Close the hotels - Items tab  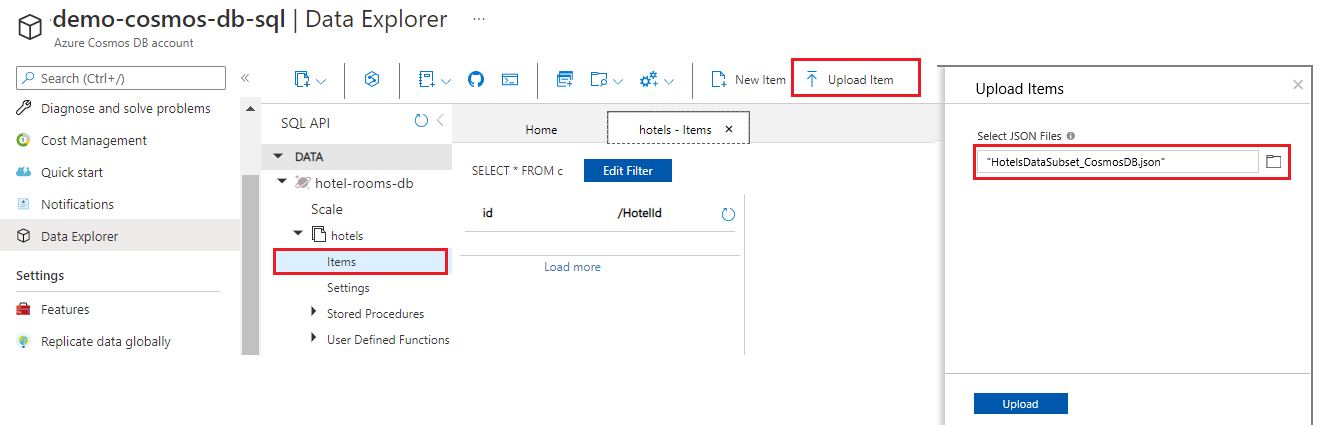(x=728, y=129)
